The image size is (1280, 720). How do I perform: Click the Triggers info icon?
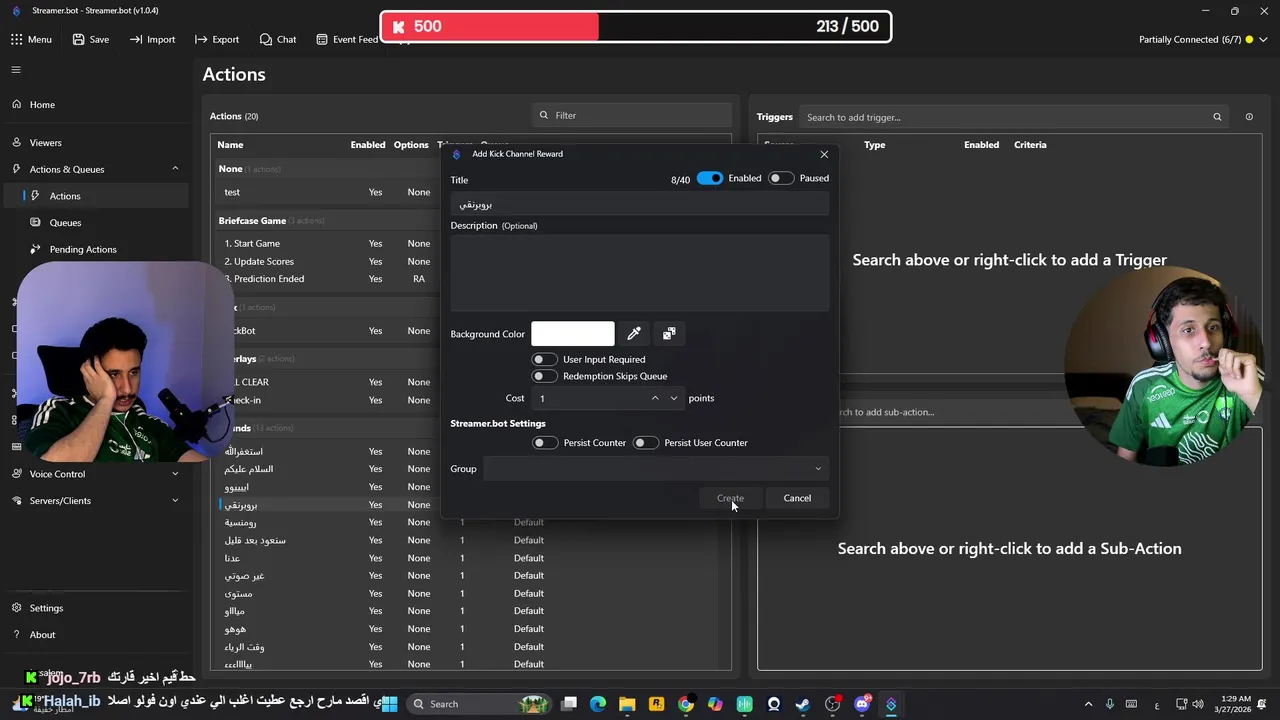pos(1249,117)
